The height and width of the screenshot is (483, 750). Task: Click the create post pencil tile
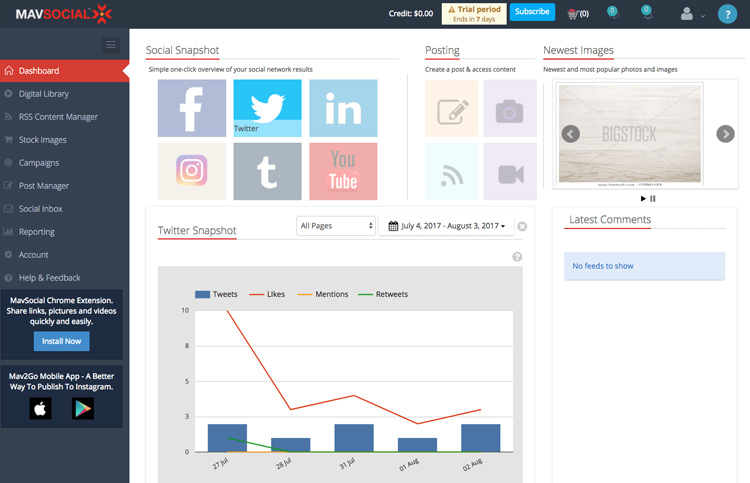coord(452,108)
